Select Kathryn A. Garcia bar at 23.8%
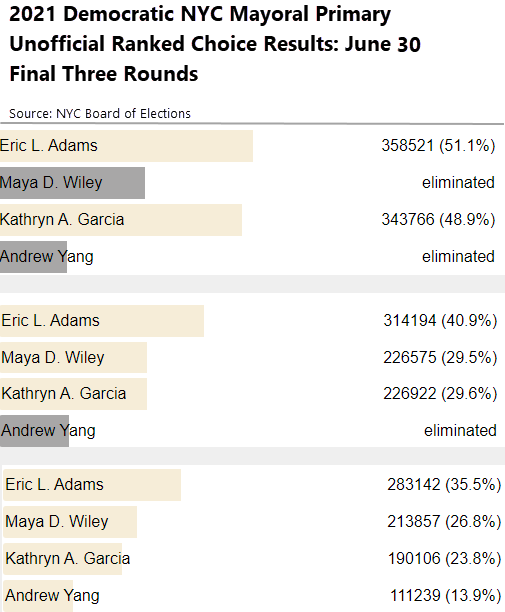The image size is (505, 612). (62, 559)
